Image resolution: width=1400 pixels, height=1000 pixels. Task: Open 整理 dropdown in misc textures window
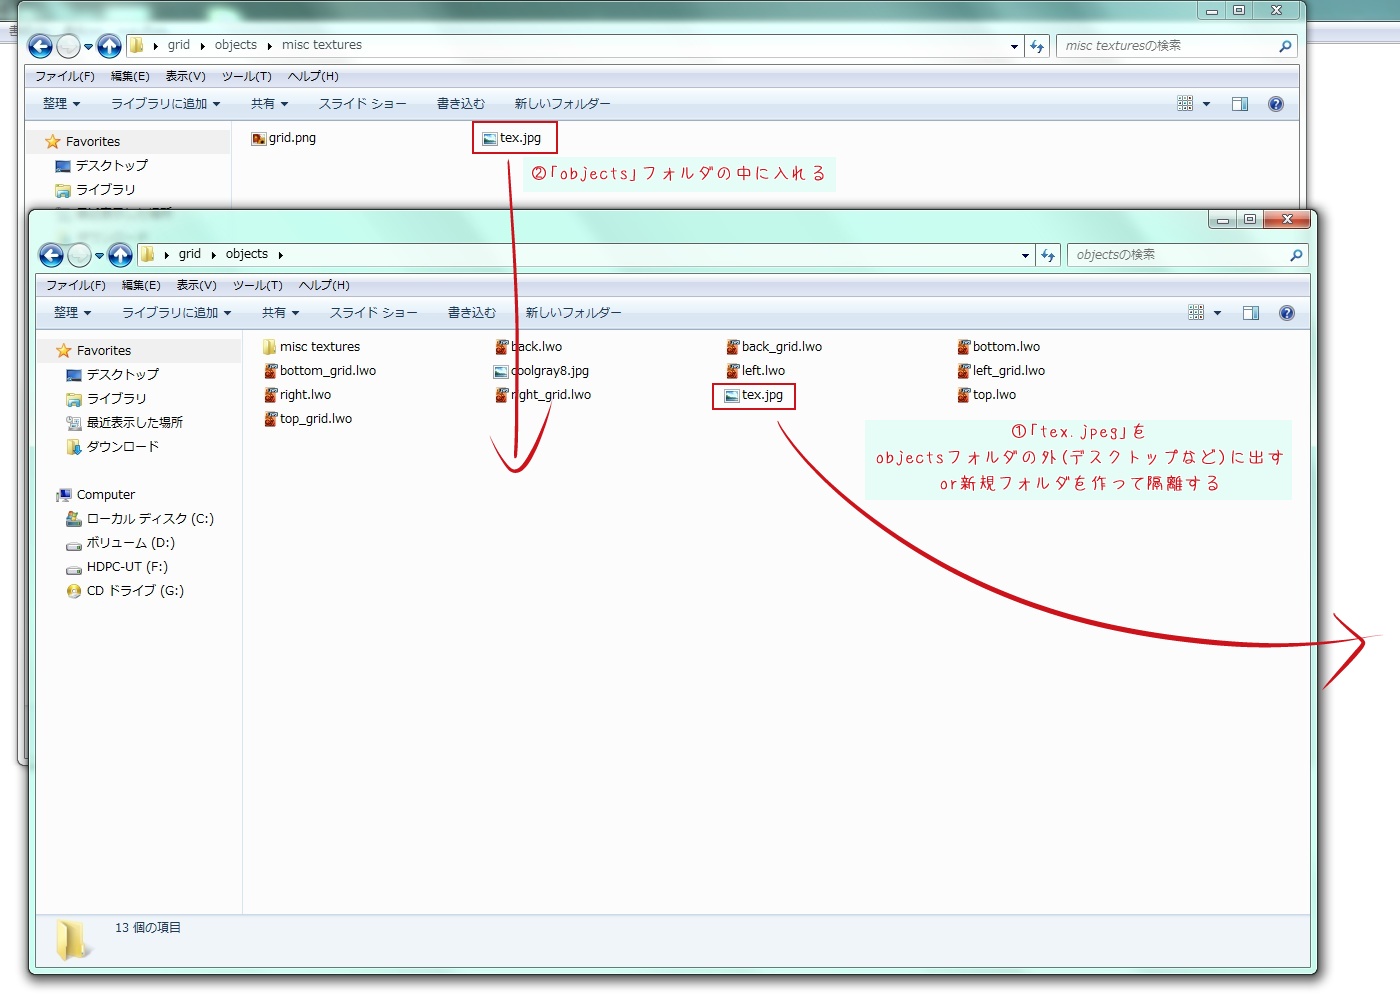[62, 104]
